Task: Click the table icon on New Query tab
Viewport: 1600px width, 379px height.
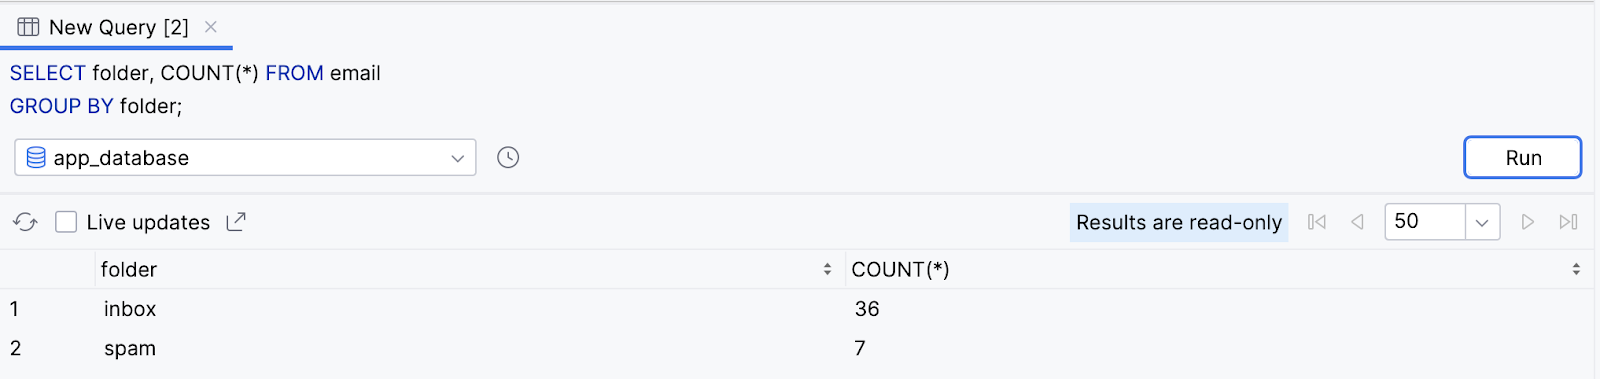Action: 28,27
